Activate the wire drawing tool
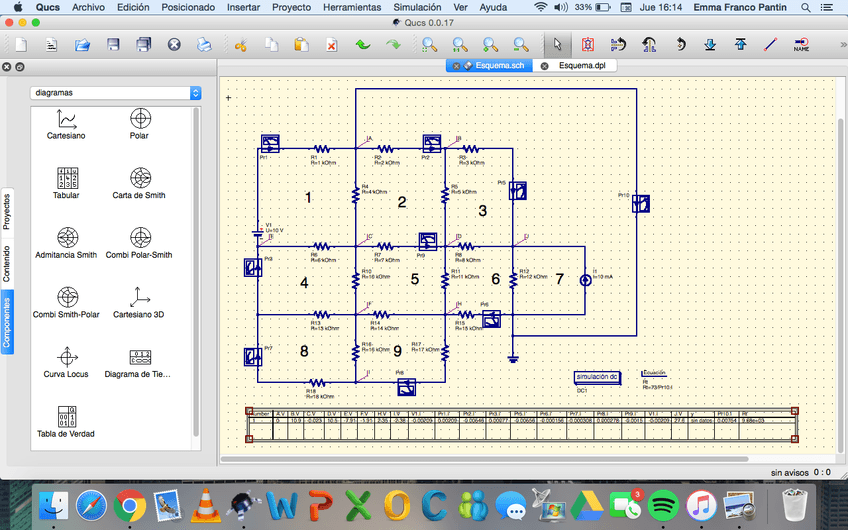This screenshot has width=848, height=530. pyautogui.click(x=770, y=45)
